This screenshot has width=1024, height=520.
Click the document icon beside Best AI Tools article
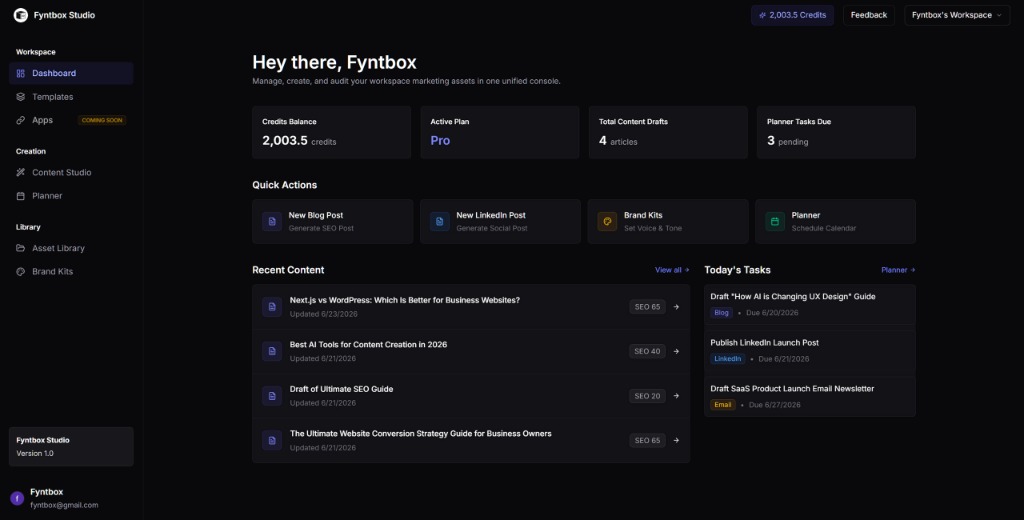(272, 351)
